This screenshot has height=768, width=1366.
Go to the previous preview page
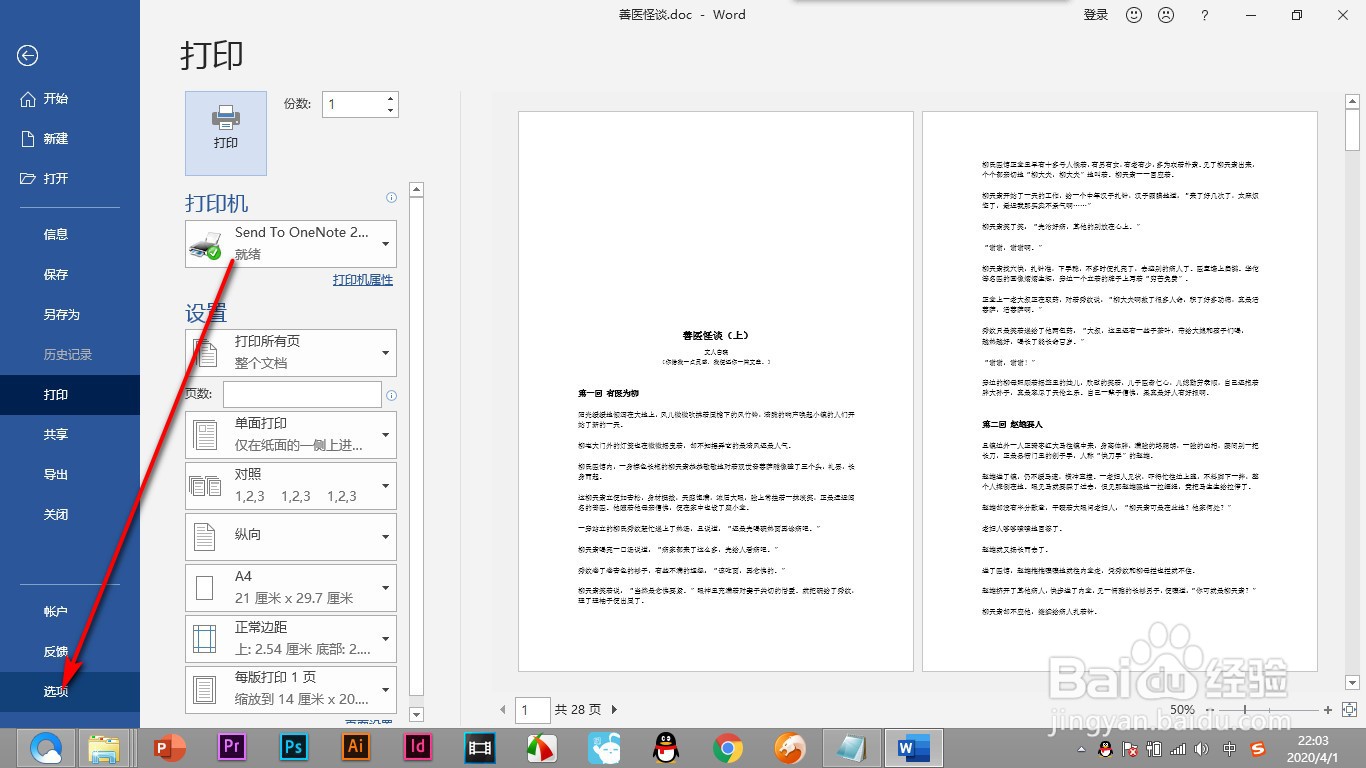point(503,710)
